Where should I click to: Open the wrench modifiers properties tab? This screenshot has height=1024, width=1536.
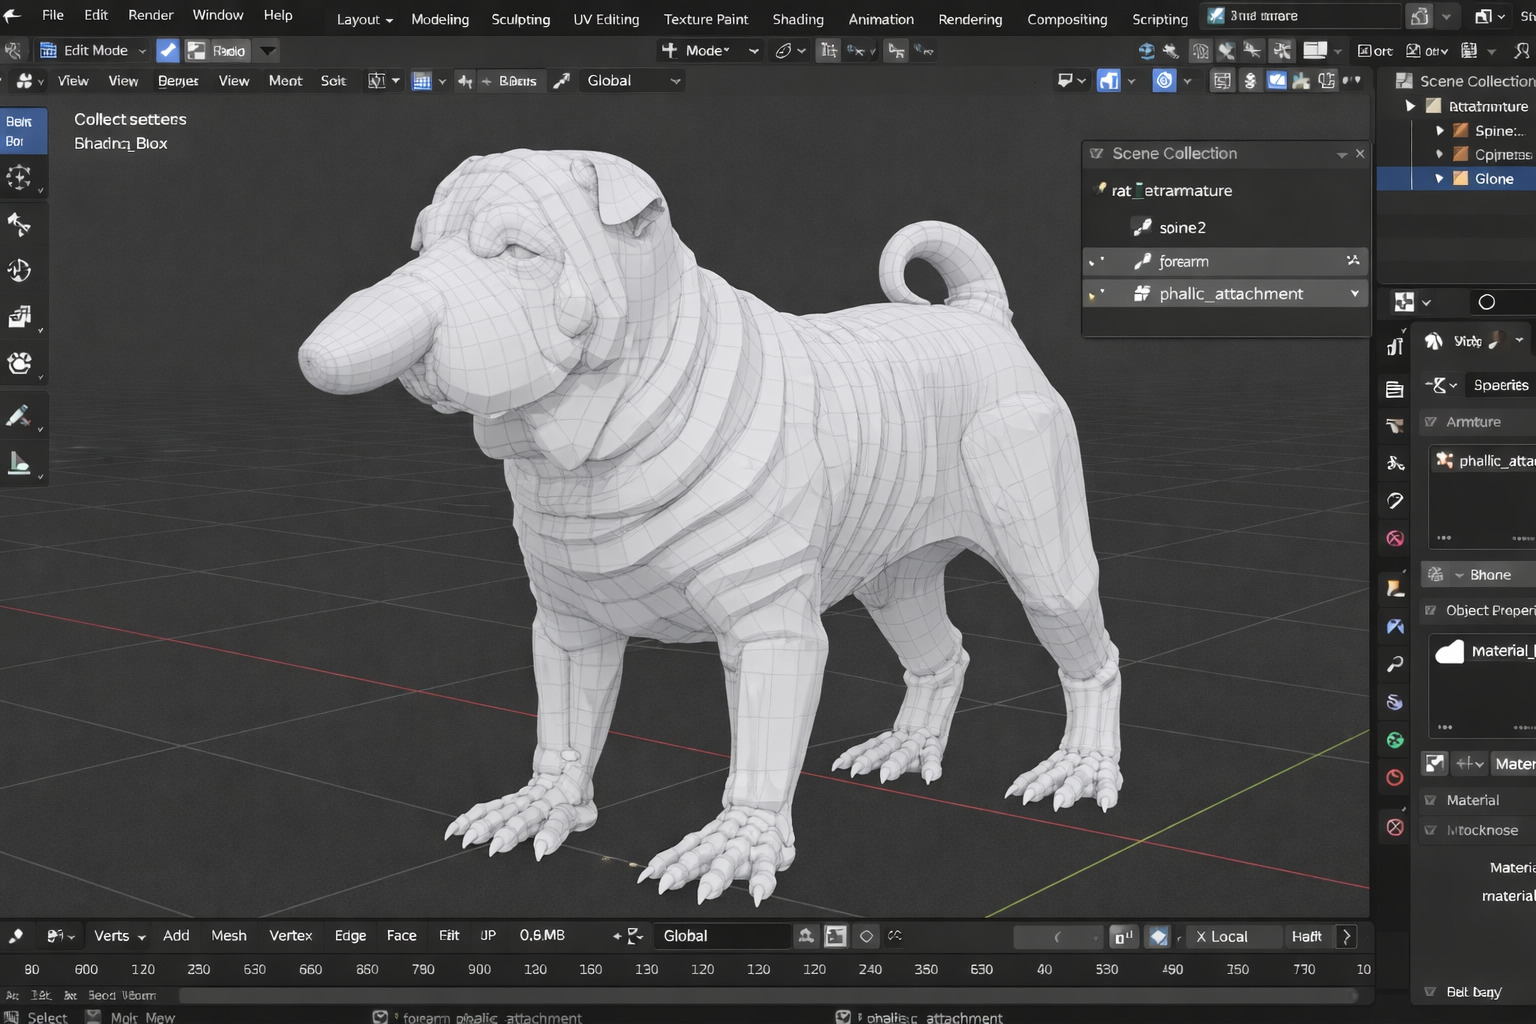click(1395, 664)
